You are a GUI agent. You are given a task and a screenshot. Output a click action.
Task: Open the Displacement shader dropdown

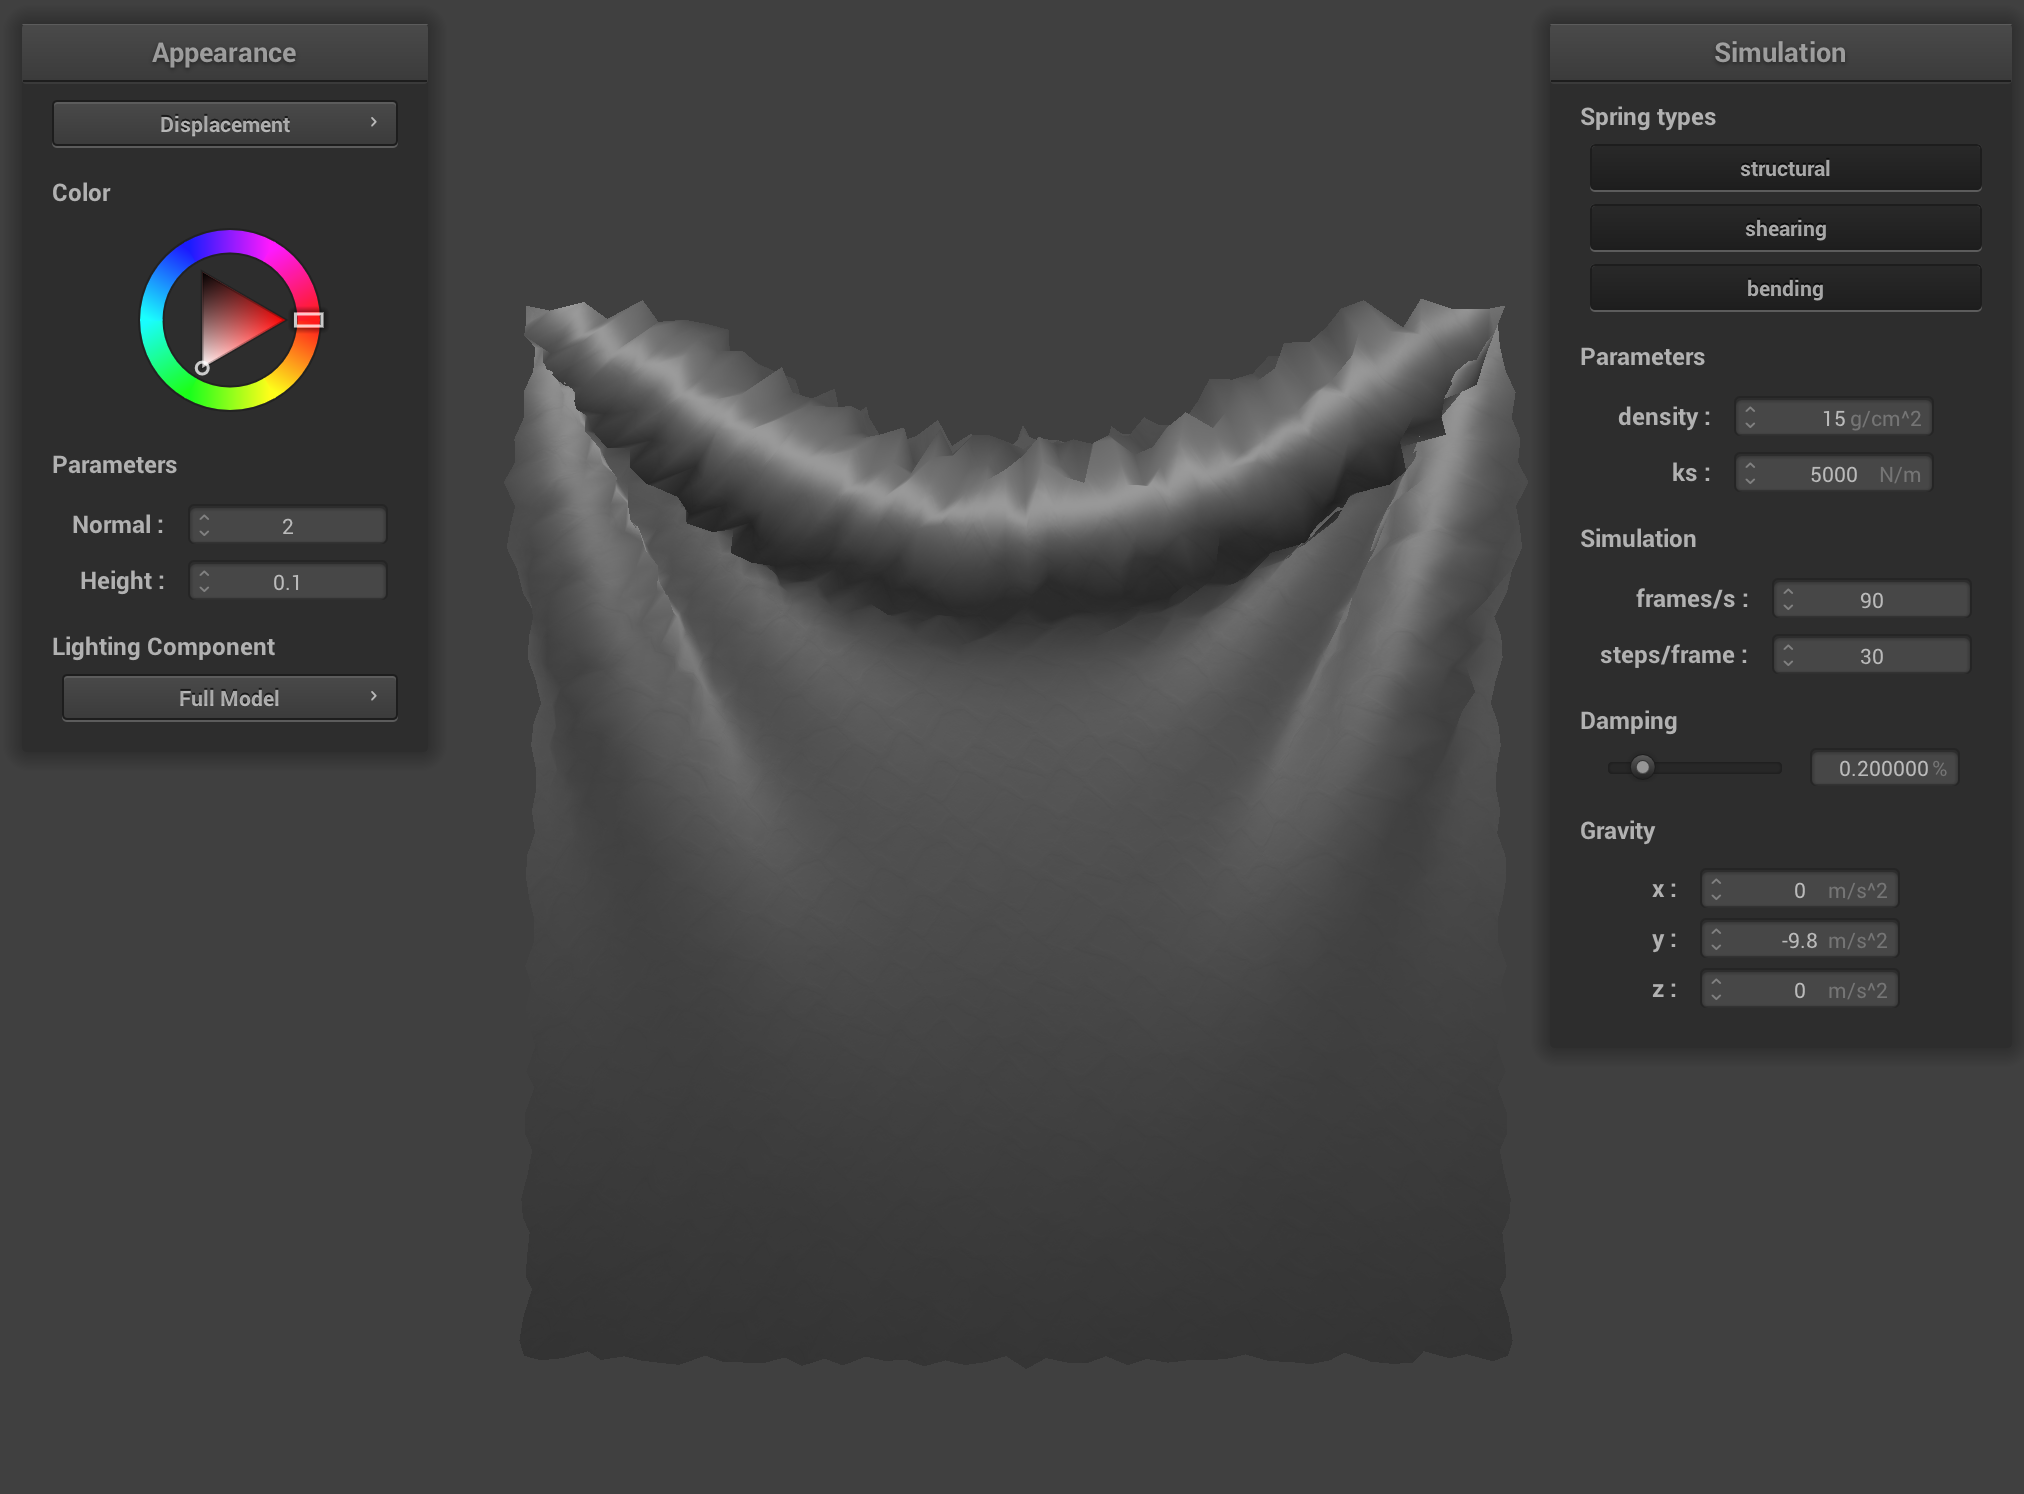click(x=224, y=124)
